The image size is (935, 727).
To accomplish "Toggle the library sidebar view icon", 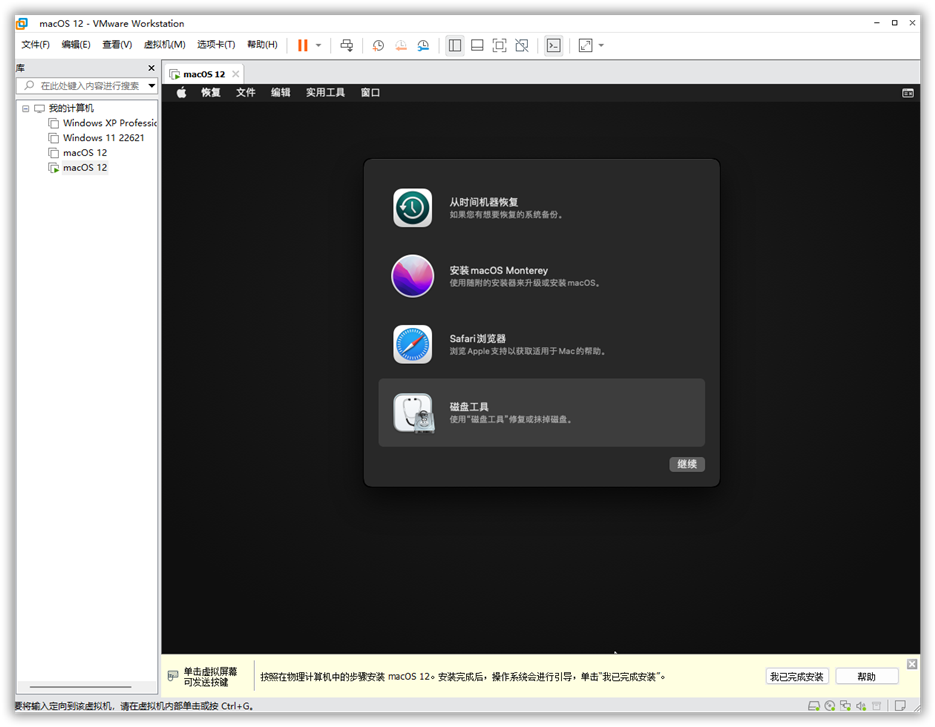I will point(455,45).
